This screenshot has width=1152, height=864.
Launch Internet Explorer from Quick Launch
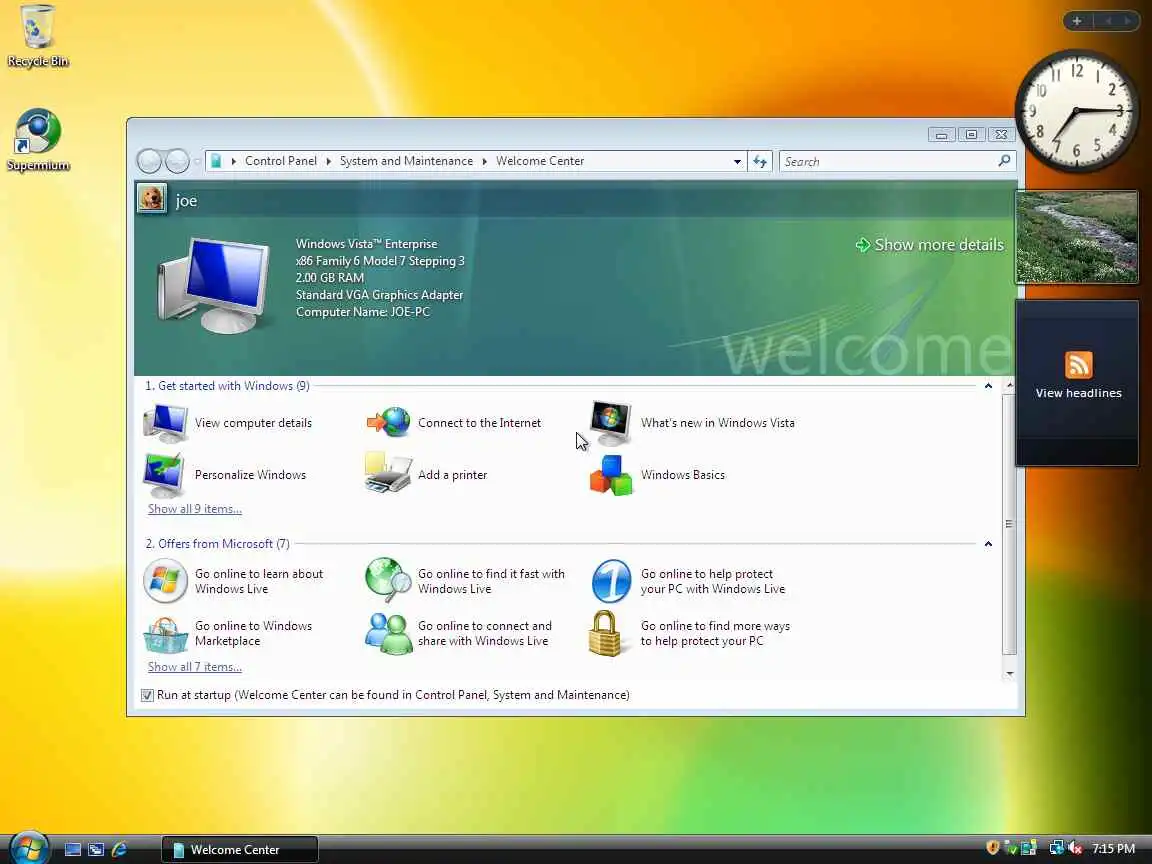pos(119,850)
